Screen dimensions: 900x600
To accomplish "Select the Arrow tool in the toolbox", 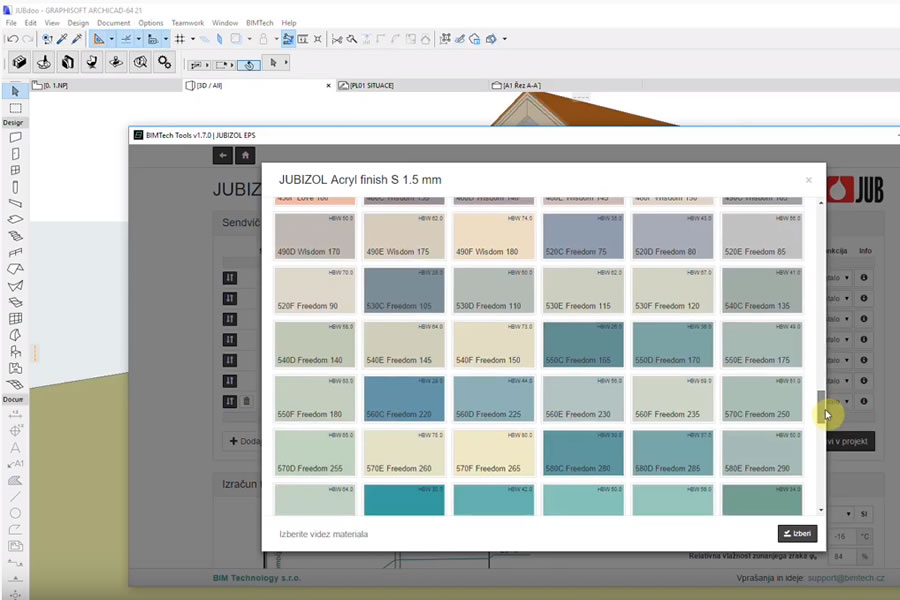I will click(15, 91).
